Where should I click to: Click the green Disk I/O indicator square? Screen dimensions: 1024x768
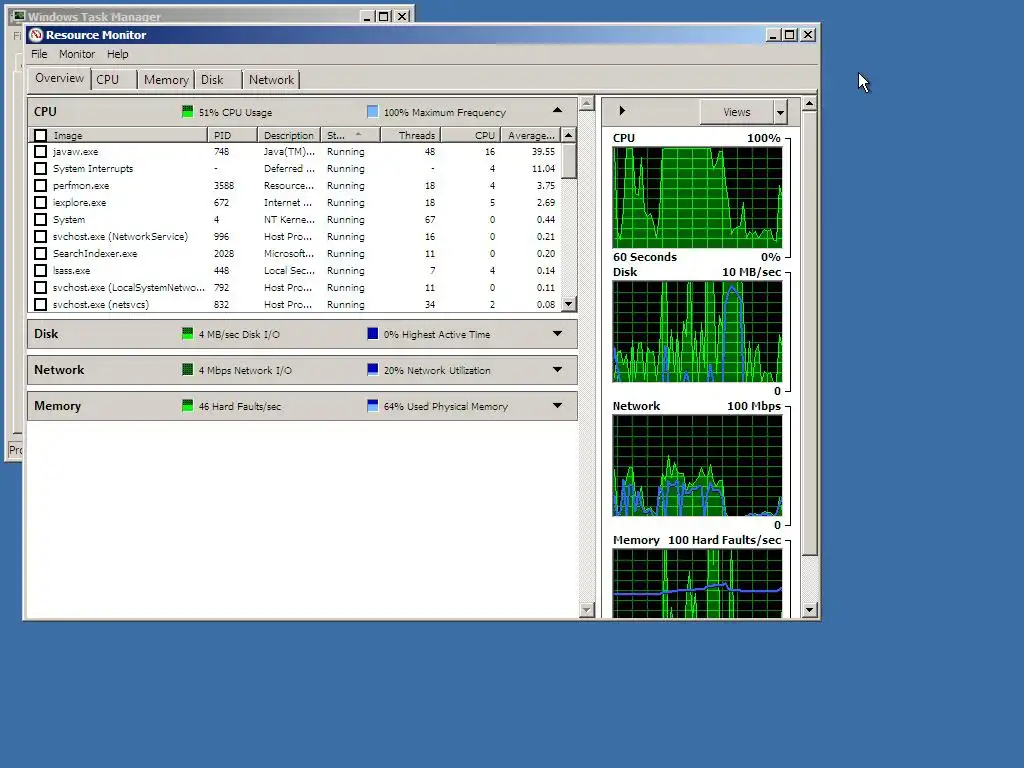tap(187, 334)
